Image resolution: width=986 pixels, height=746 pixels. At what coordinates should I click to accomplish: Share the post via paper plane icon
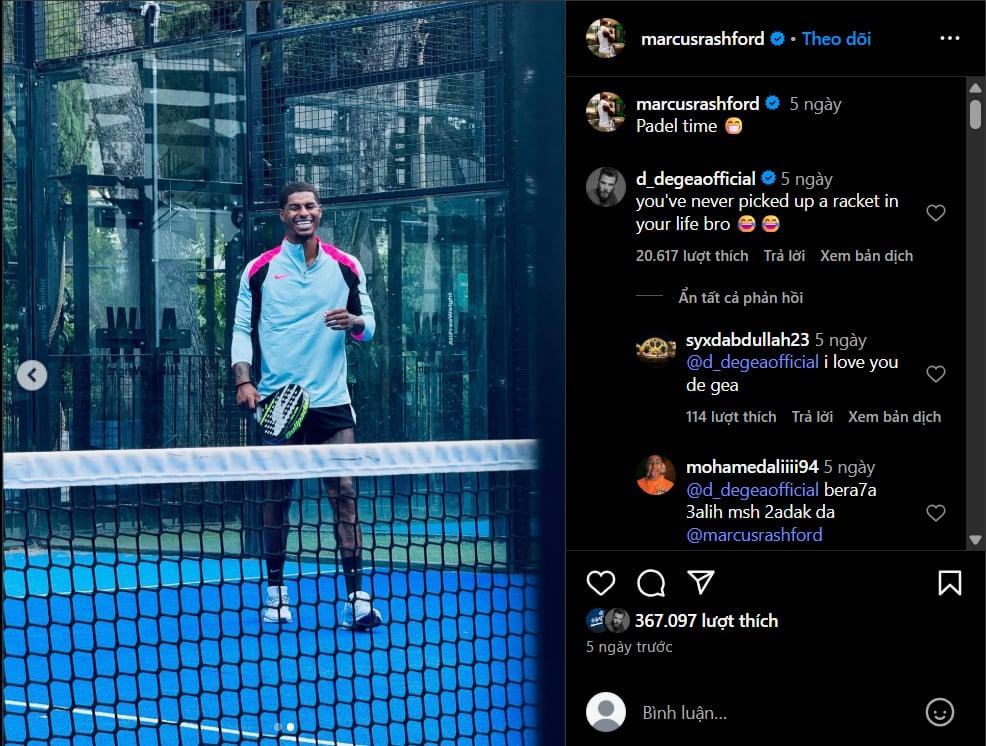(701, 582)
